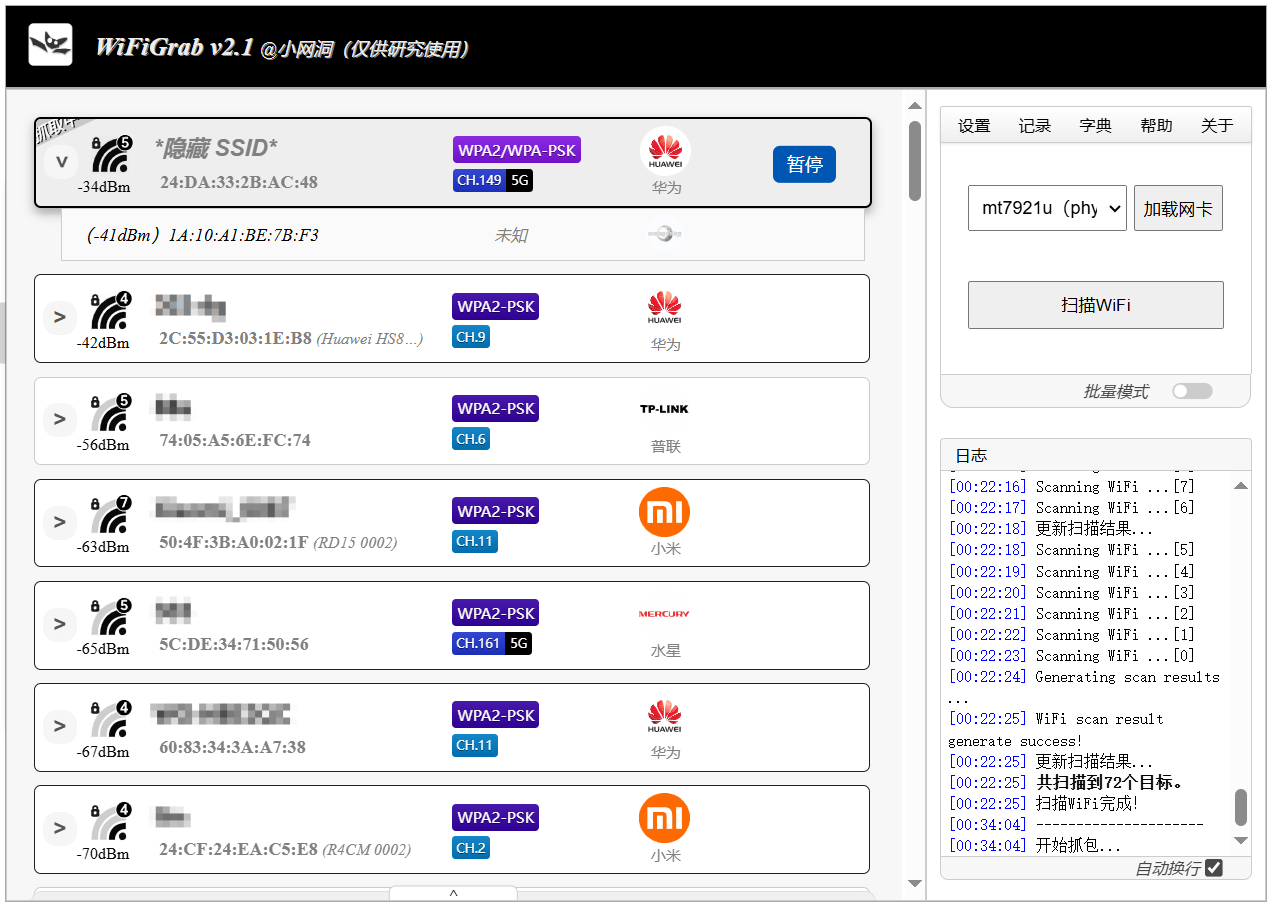Click the log panel scroll up arrow
Image resolution: width=1275 pixels, height=908 pixels.
tap(1241, 486)
